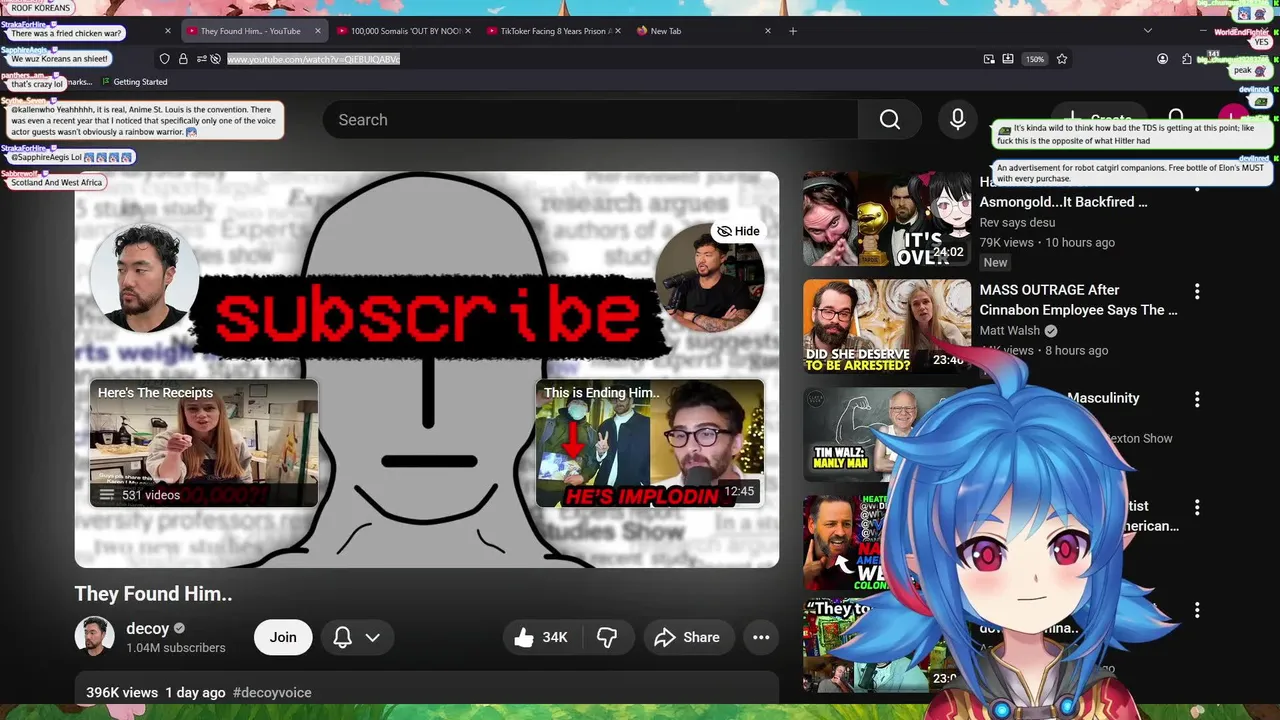Open the YouTube notifications bell in the header
Viewport: 1280px width, 720px height.
(1176, 119)
